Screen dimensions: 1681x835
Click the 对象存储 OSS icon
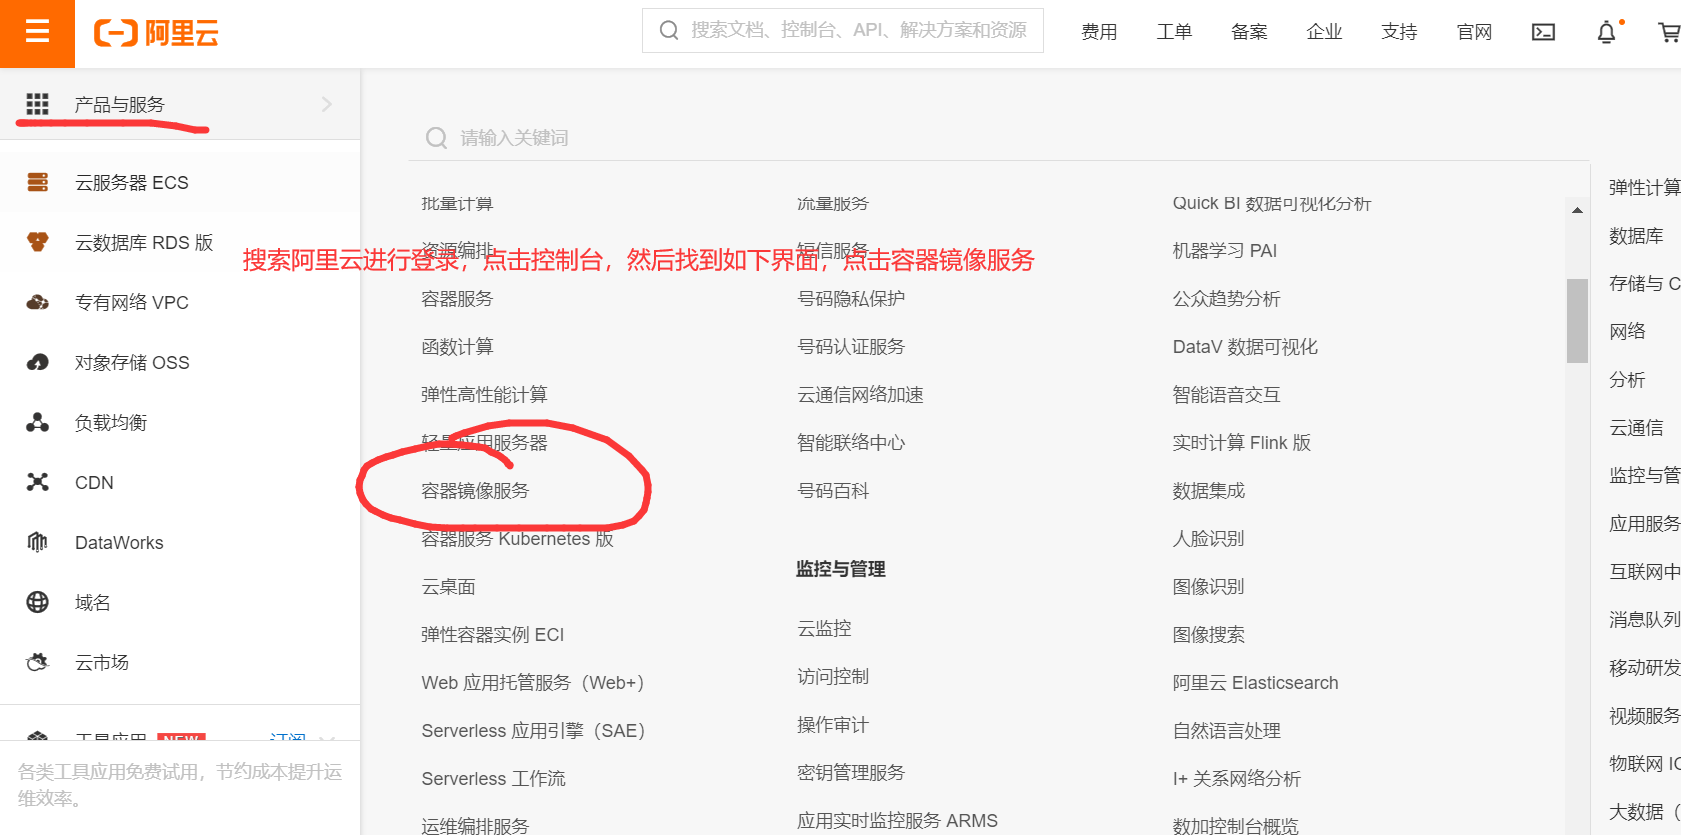click(37, 362)
